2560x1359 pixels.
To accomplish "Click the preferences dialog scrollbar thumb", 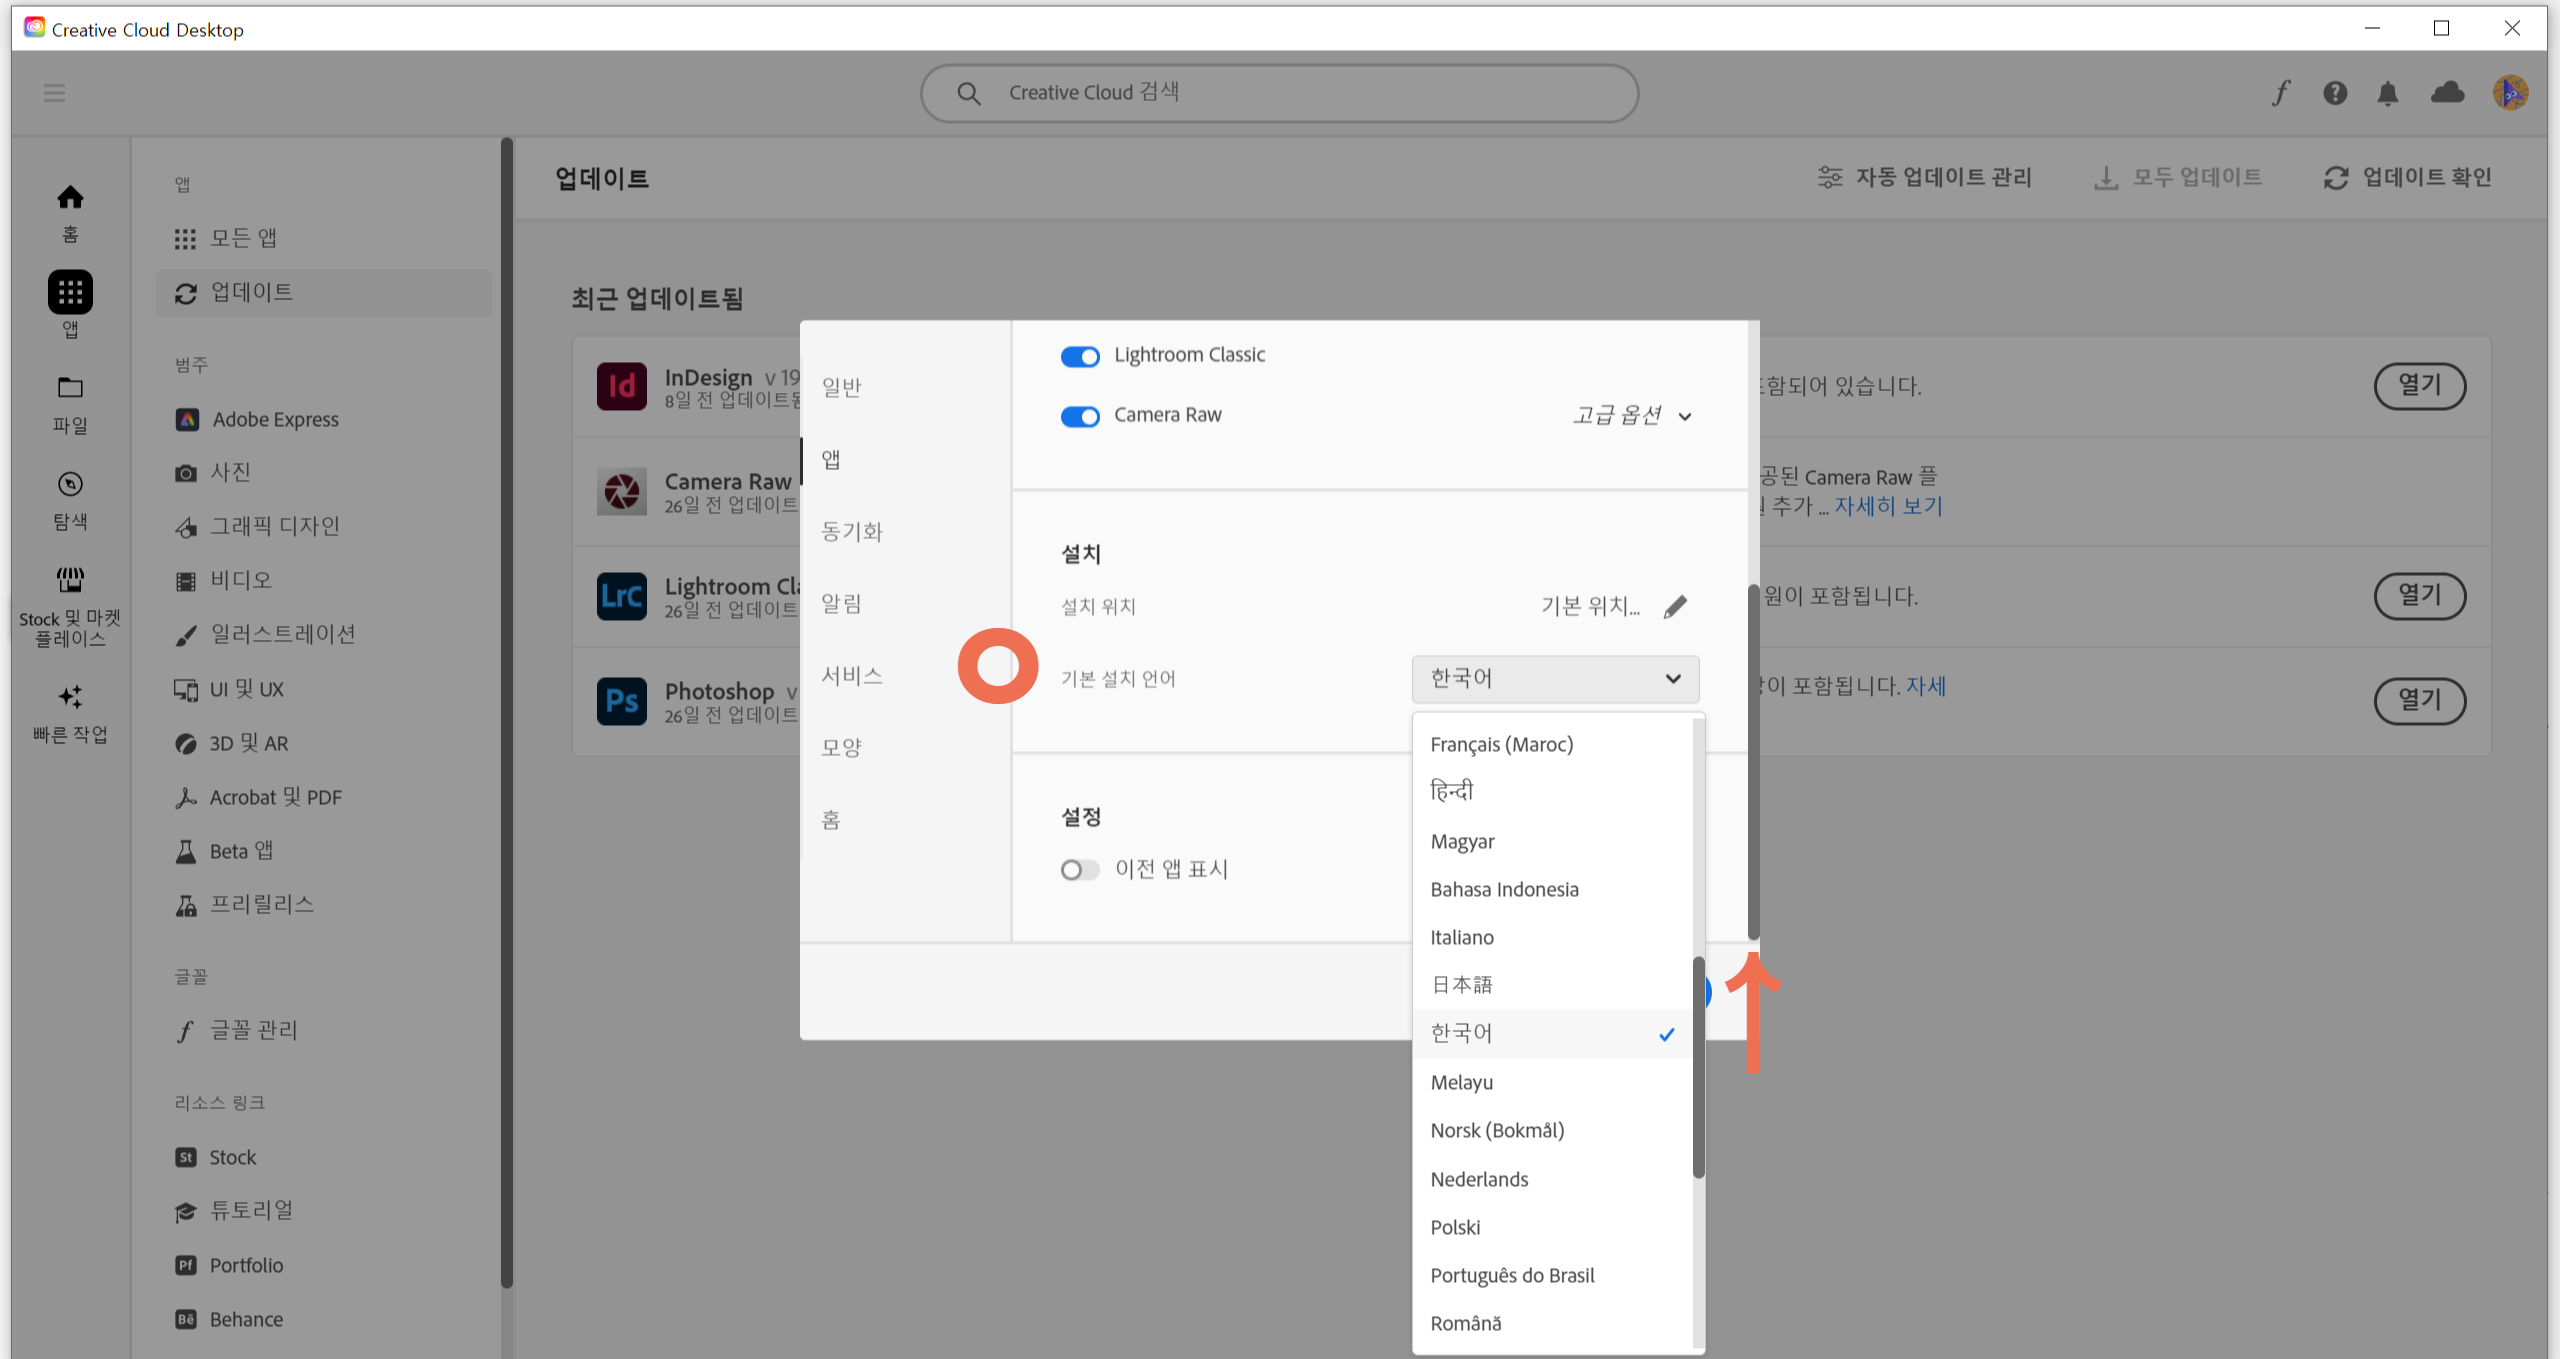I will click(x=1753, y=762).
